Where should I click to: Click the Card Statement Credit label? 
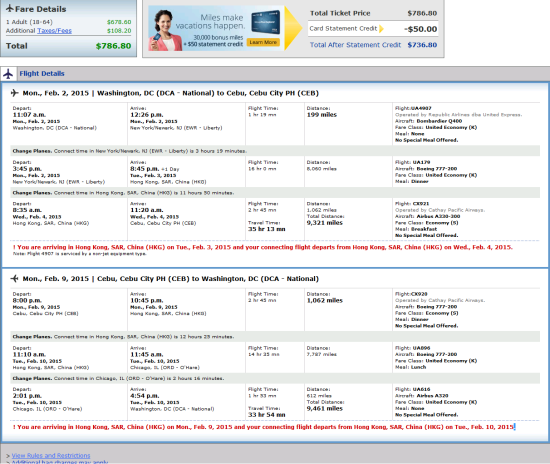click(x=343, y=28)
